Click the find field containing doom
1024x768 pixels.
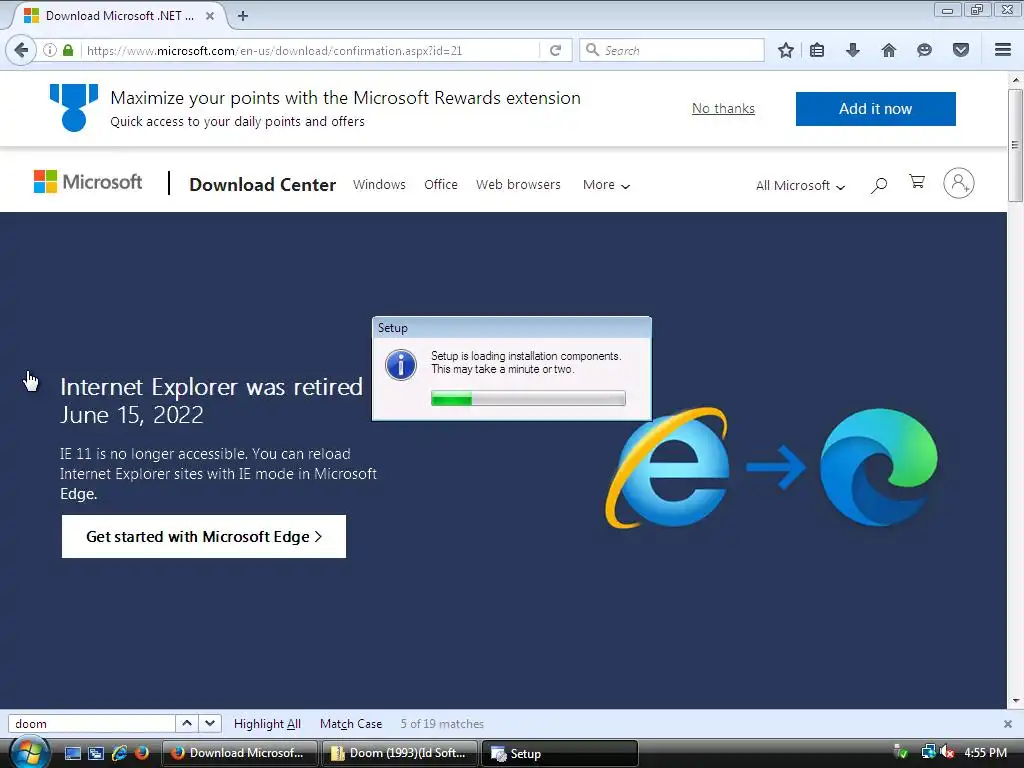tap(91, 724)
